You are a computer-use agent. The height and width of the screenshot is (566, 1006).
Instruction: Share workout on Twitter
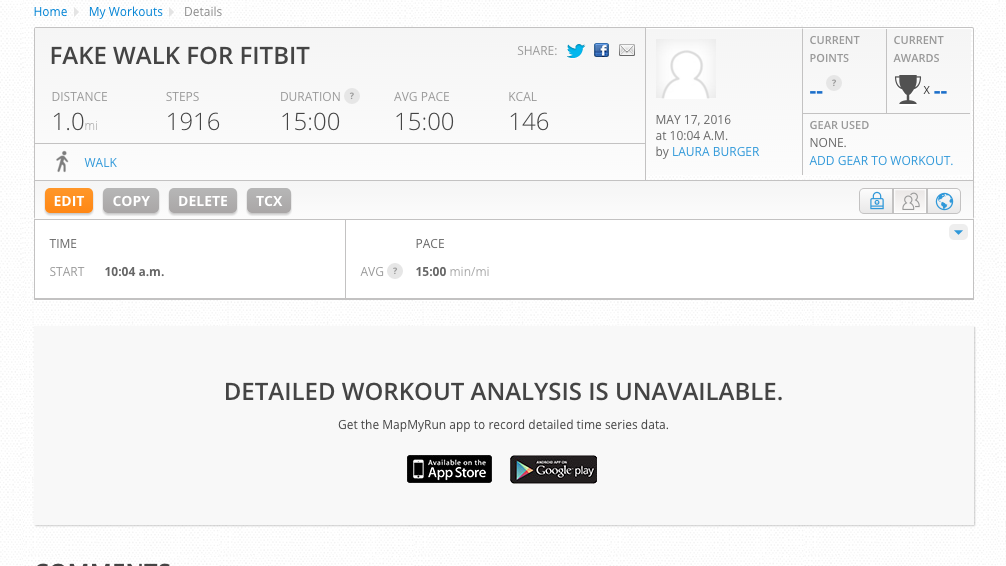coord(575,51)
